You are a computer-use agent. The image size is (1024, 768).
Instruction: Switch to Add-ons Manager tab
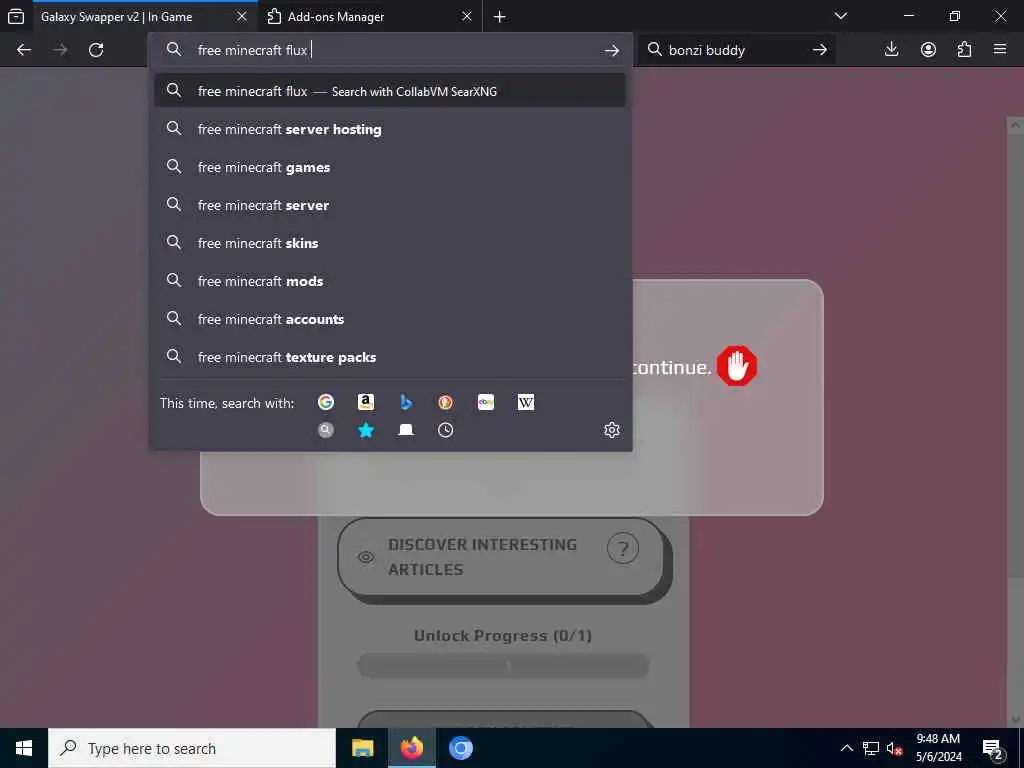click(370, 17)
